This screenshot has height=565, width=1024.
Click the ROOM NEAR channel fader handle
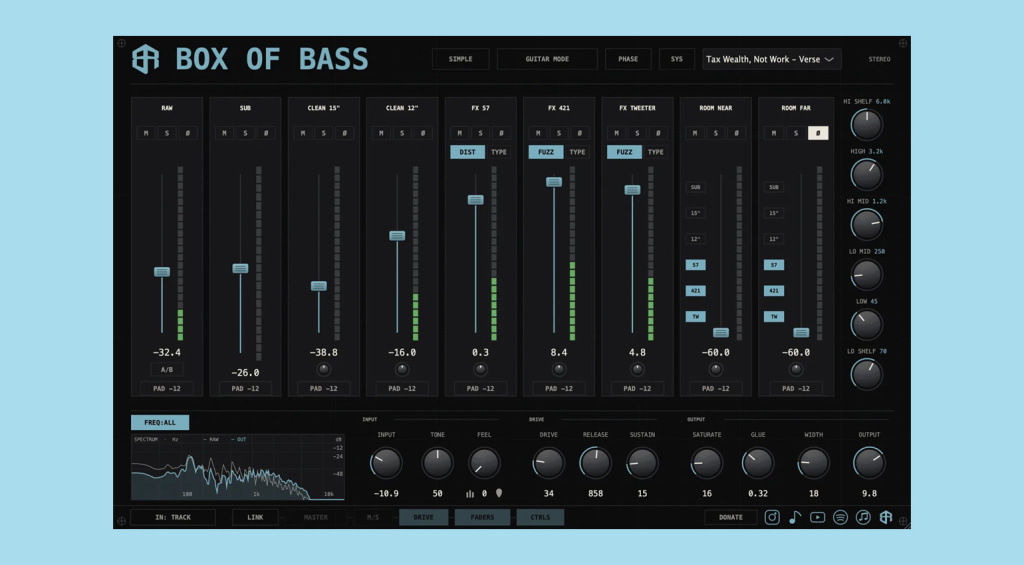(x=721, y=332)
